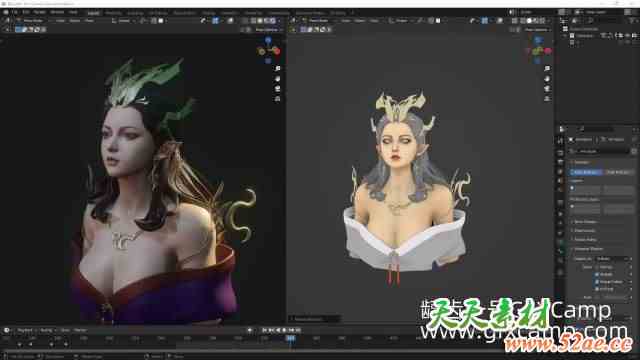This screenshot has height=360, width=640.
Task: Open Pose Options dropdown in left viewport
Action: (x=268, y=29)
